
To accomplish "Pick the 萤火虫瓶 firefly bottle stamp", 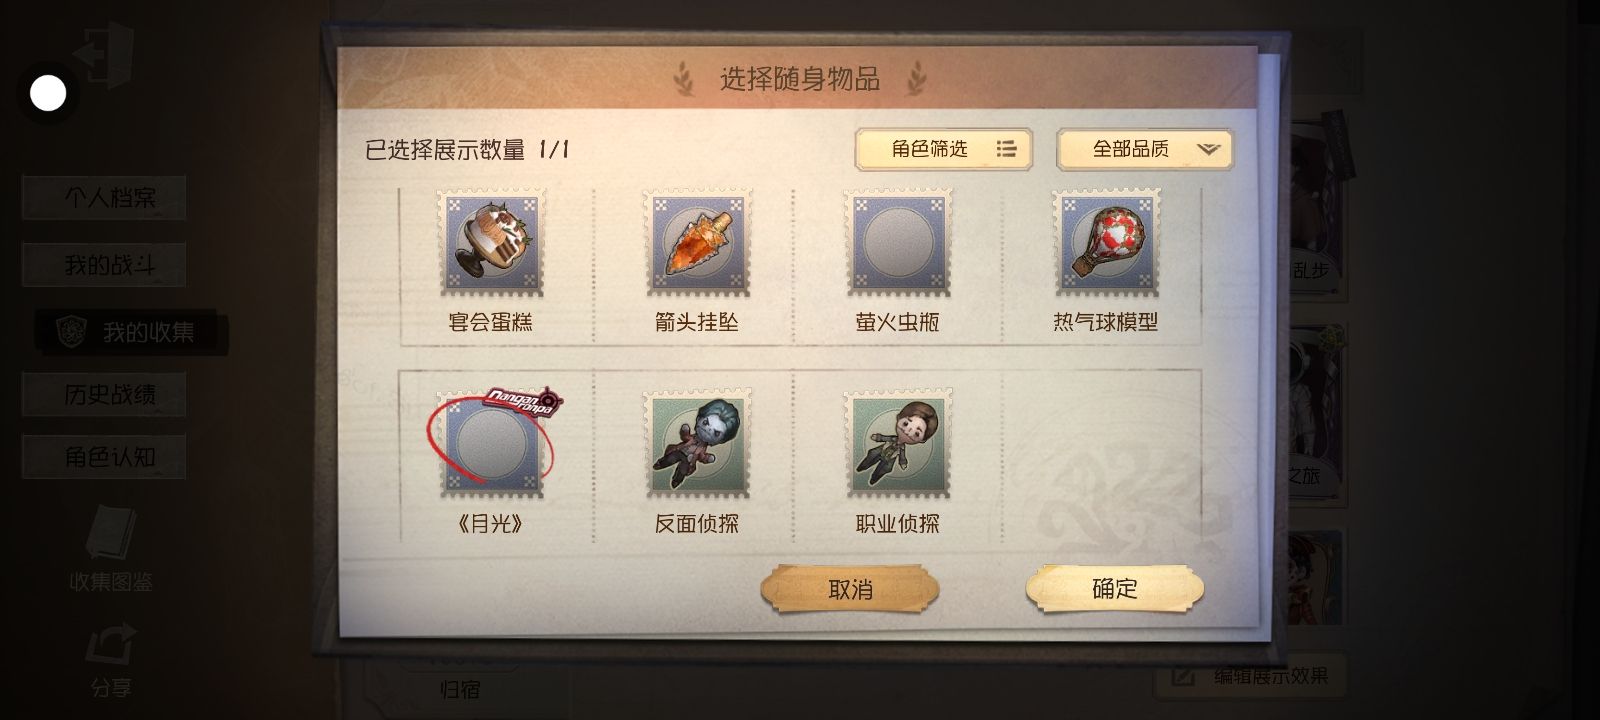I will (x=898, y=243).
